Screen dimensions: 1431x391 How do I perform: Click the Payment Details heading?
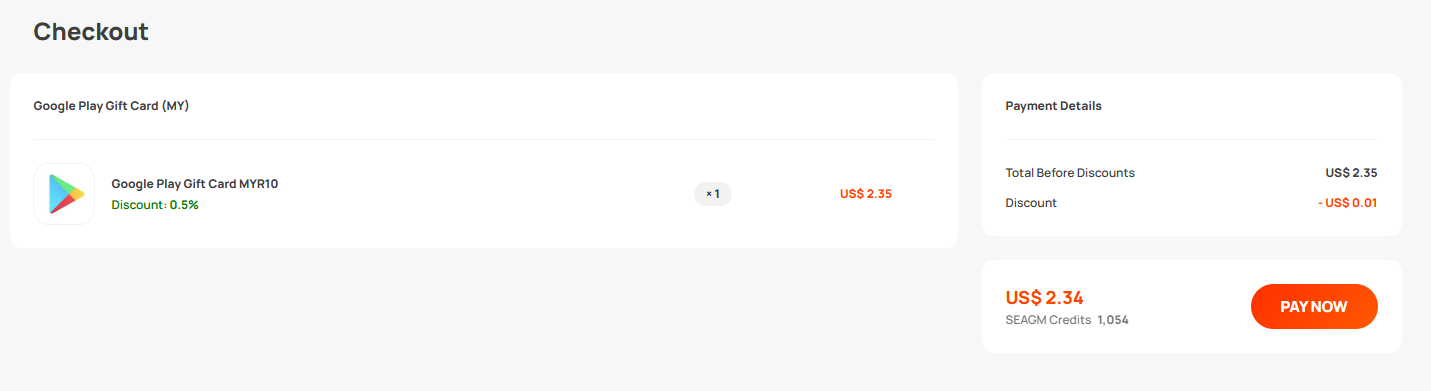coord(1053,106)
